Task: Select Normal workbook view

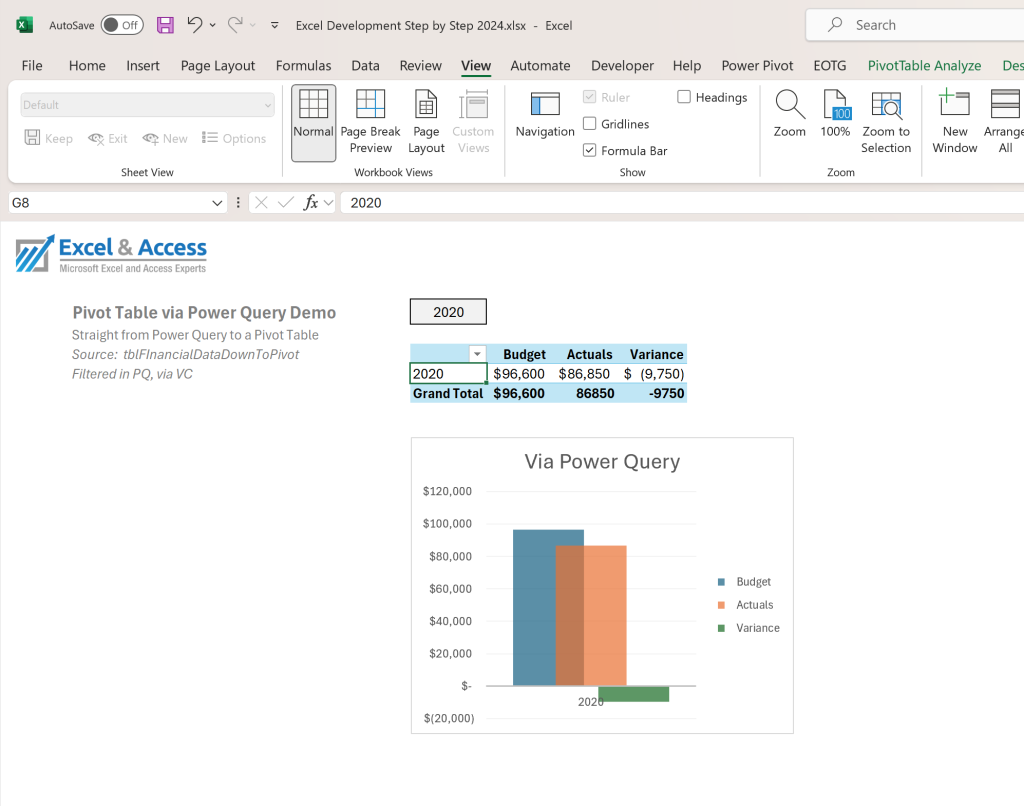Action: (313, 122)
